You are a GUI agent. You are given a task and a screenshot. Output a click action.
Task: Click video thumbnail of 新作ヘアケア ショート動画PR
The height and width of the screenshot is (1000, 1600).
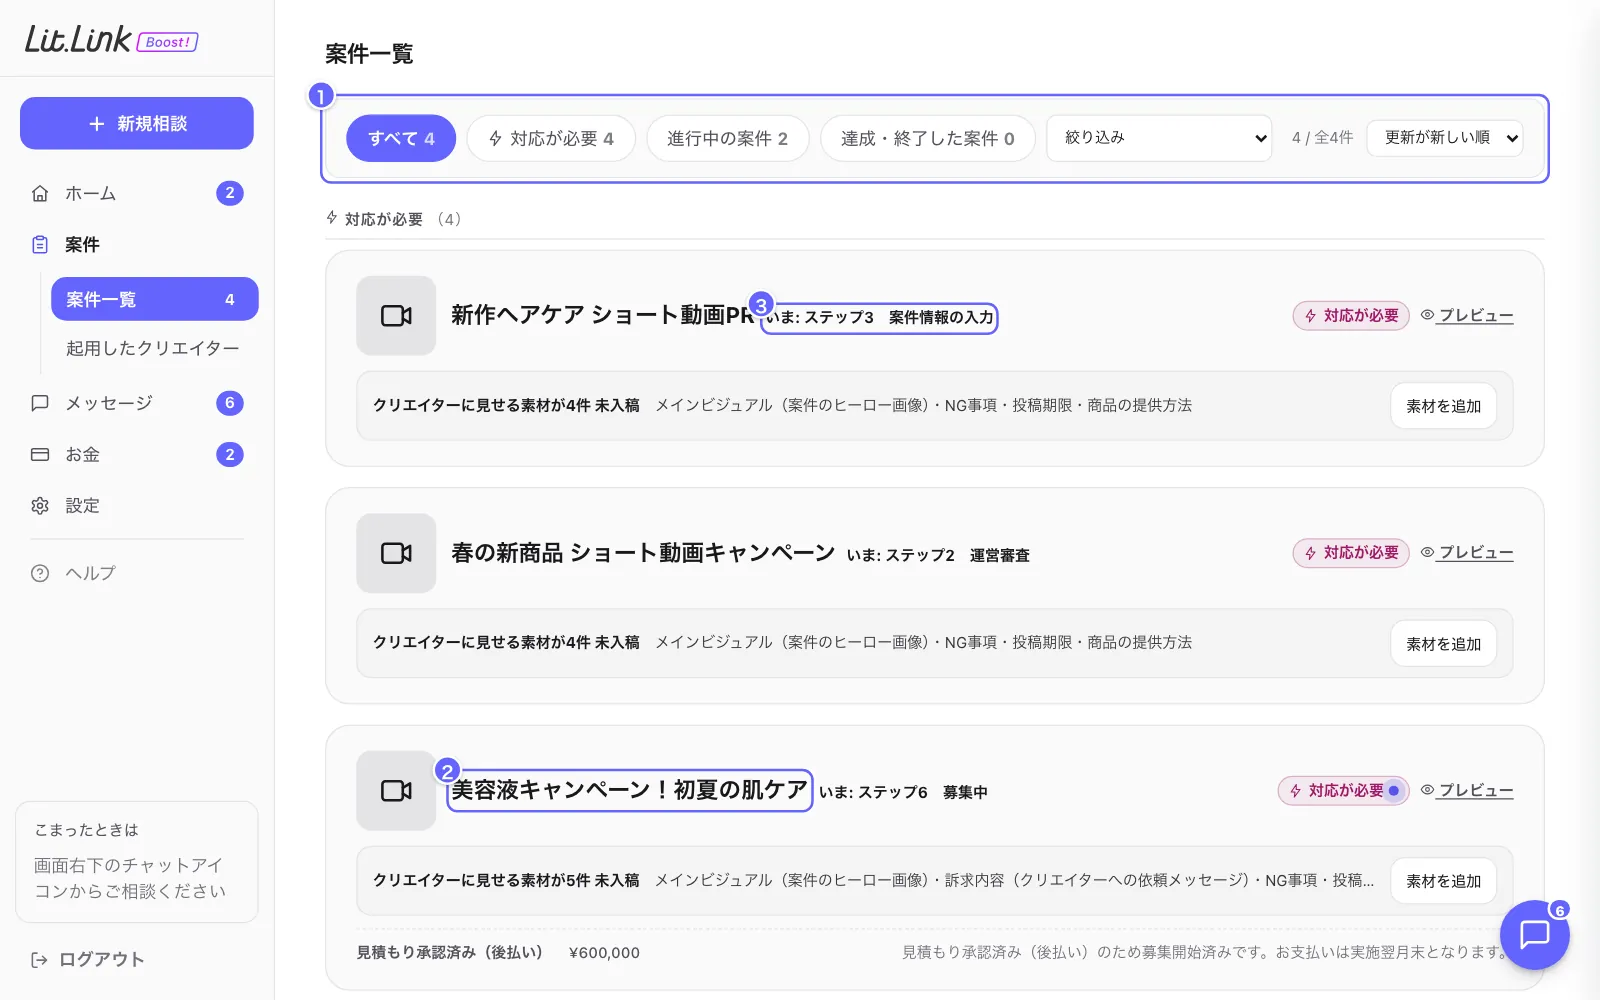click(396, 315)
